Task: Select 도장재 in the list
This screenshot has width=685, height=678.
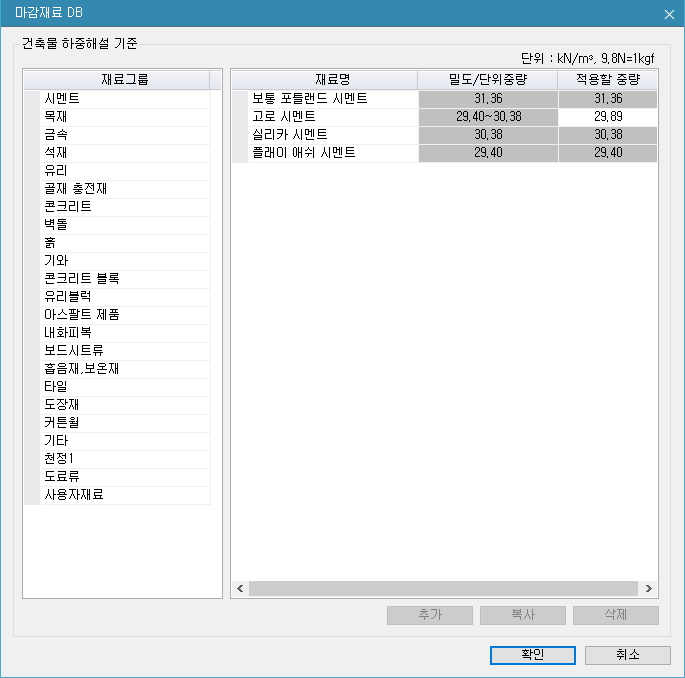Action: 125,405
